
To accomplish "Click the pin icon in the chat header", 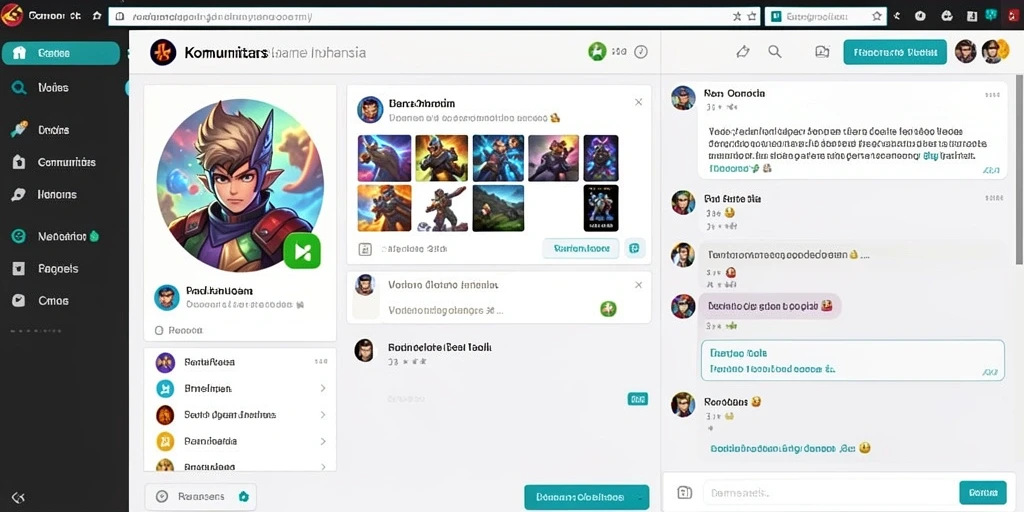I will (x=743, y=52).
